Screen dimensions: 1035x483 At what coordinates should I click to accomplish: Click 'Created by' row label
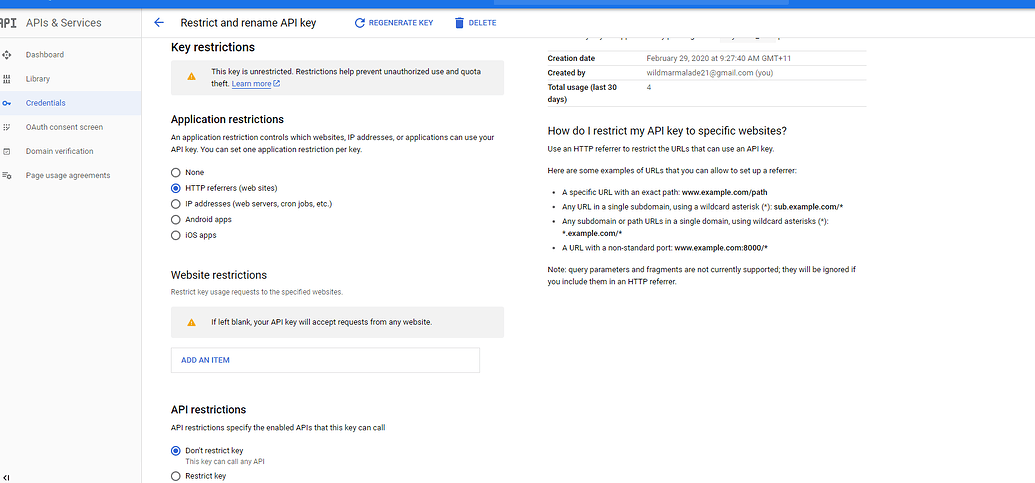[566, 73]
